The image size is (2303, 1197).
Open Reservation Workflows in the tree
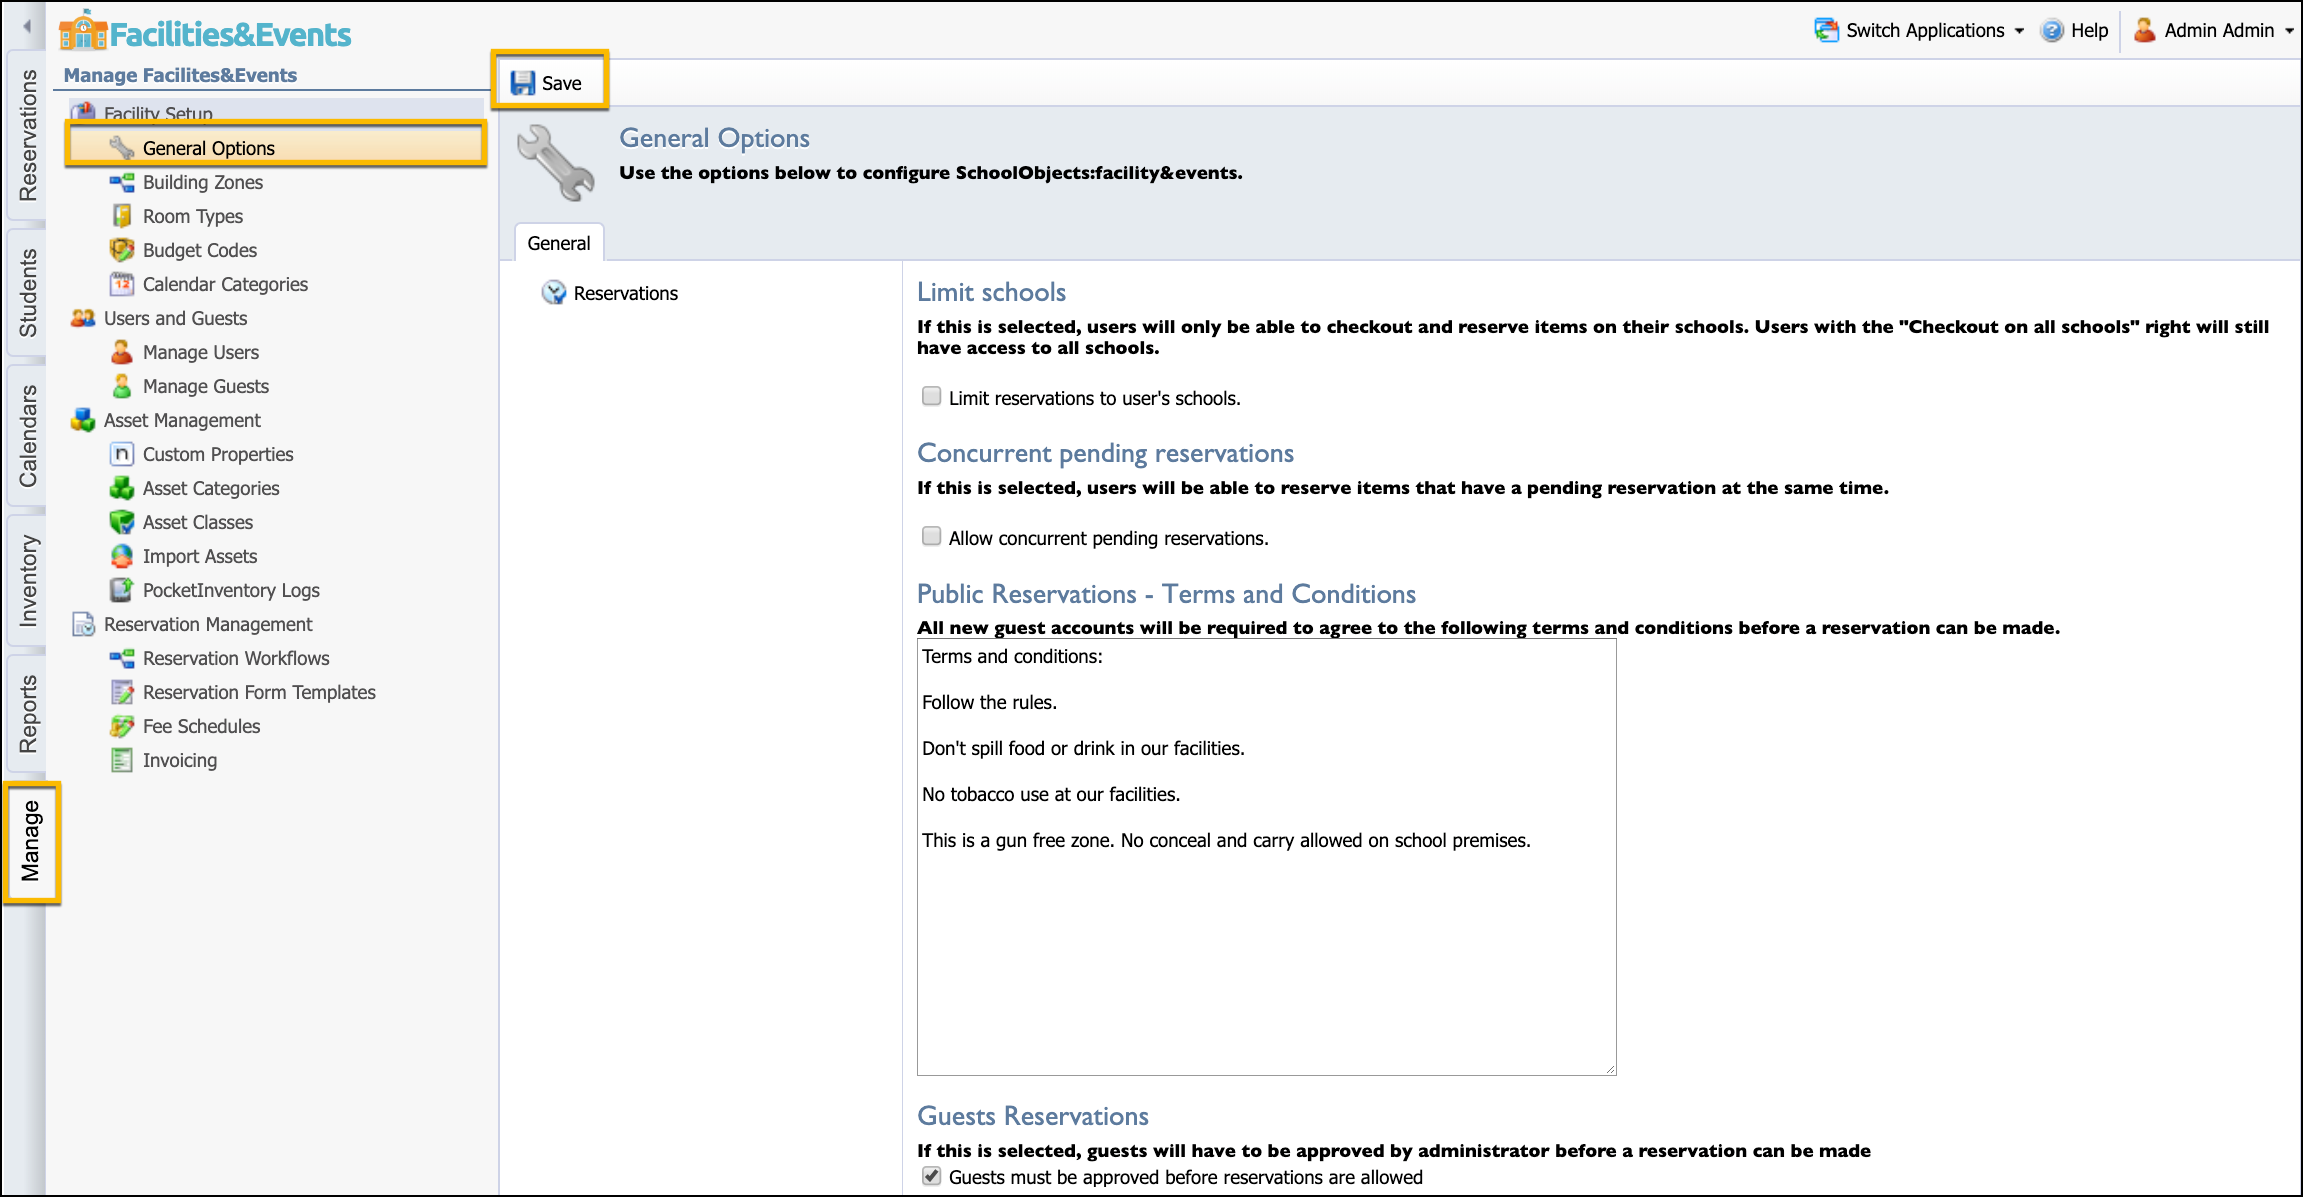236,658
